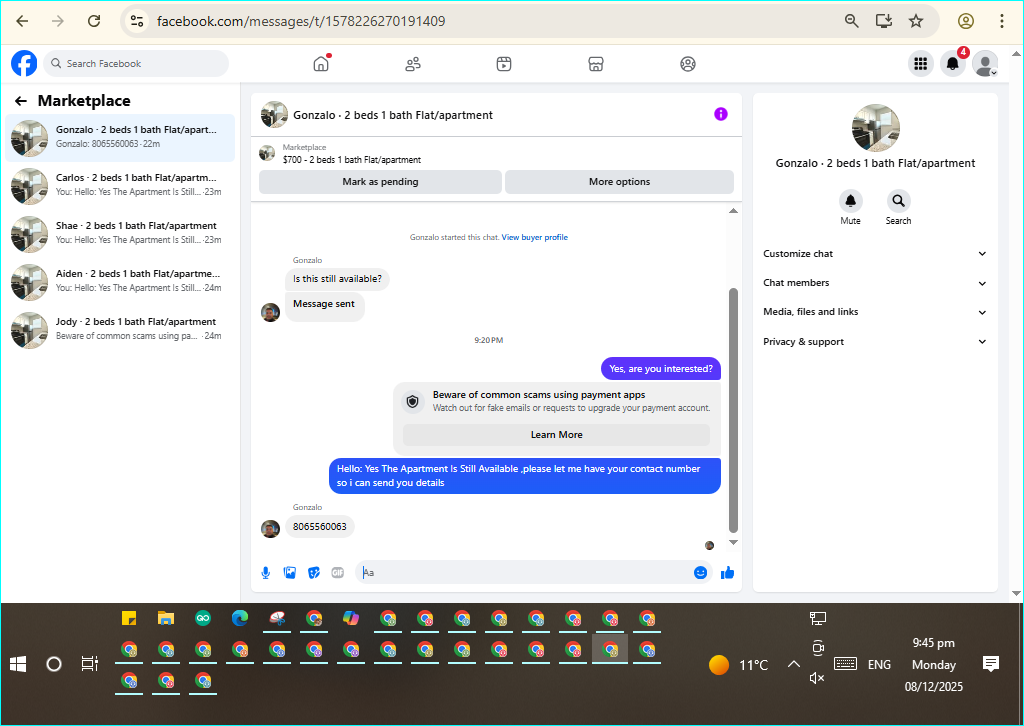This screenshot has height=726, width=1024.
Task: Reload the page
Action: [x=94, y=21]
